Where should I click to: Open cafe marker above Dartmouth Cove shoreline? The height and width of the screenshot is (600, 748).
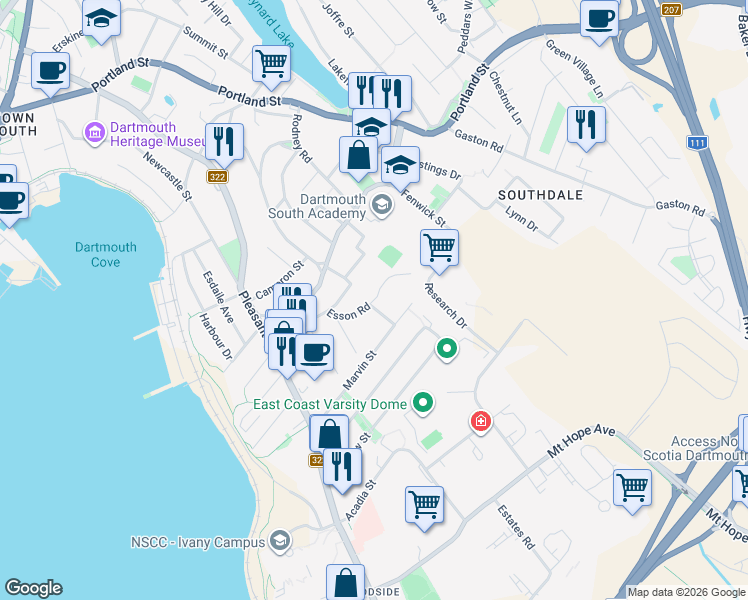pos(10,204)
